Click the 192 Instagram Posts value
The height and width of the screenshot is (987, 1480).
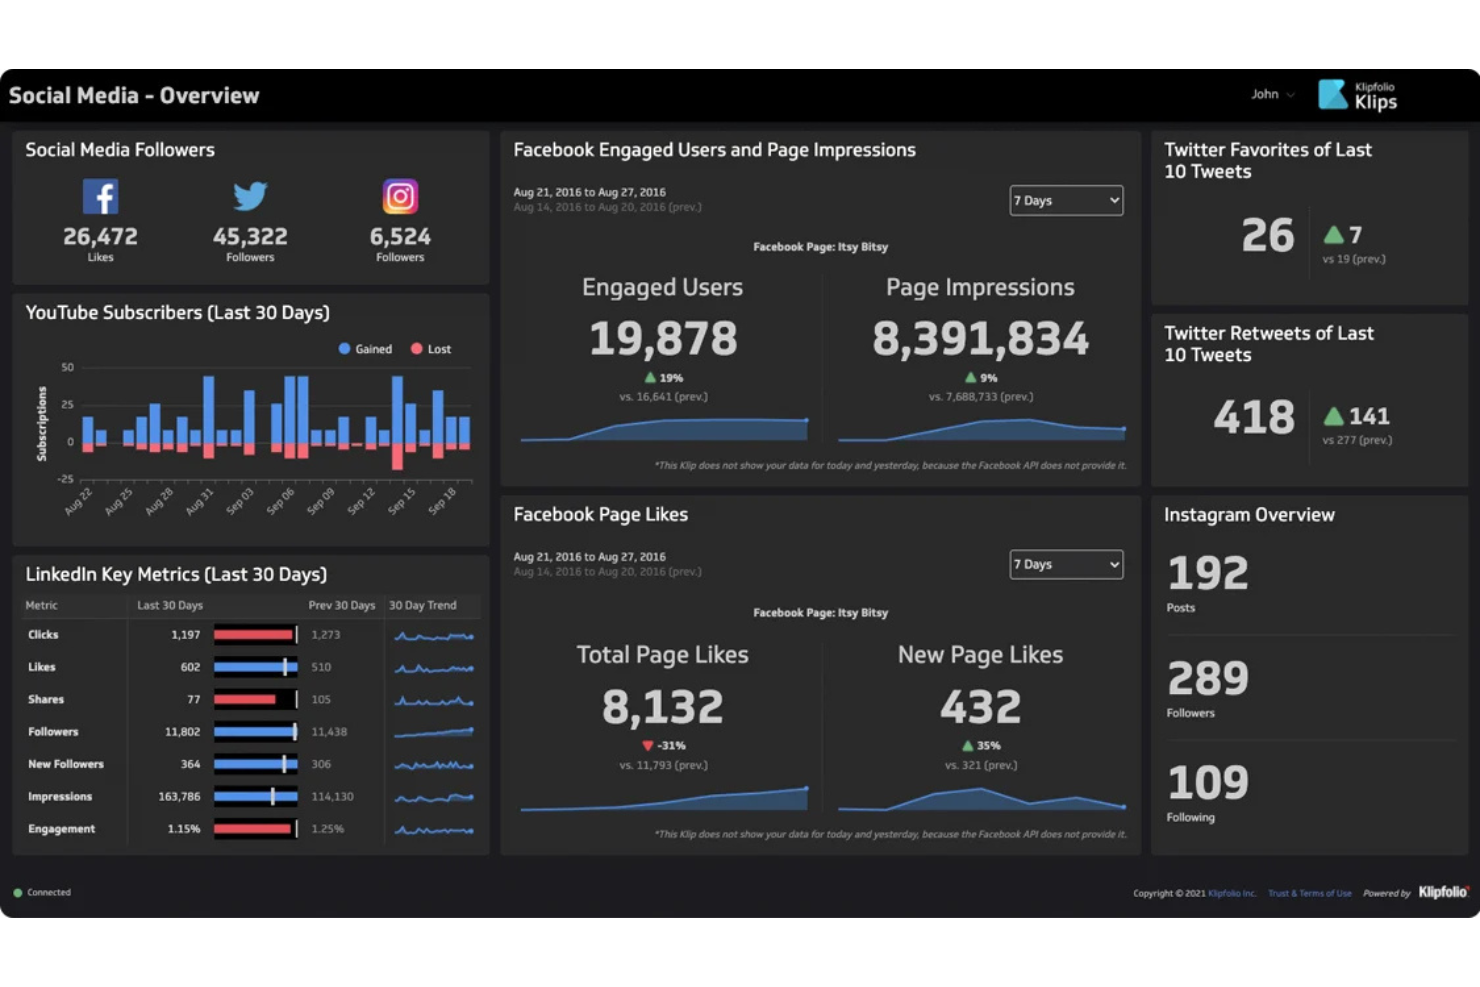[1208, 573]
